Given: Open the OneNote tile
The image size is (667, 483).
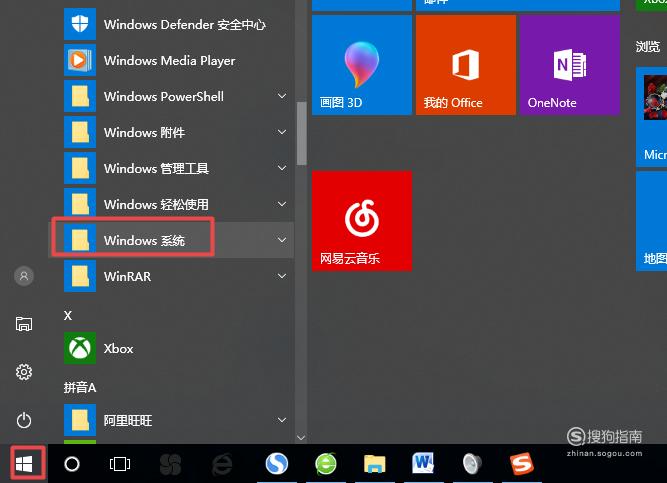Looking at the screenshot, I should (x=570, y=65).
